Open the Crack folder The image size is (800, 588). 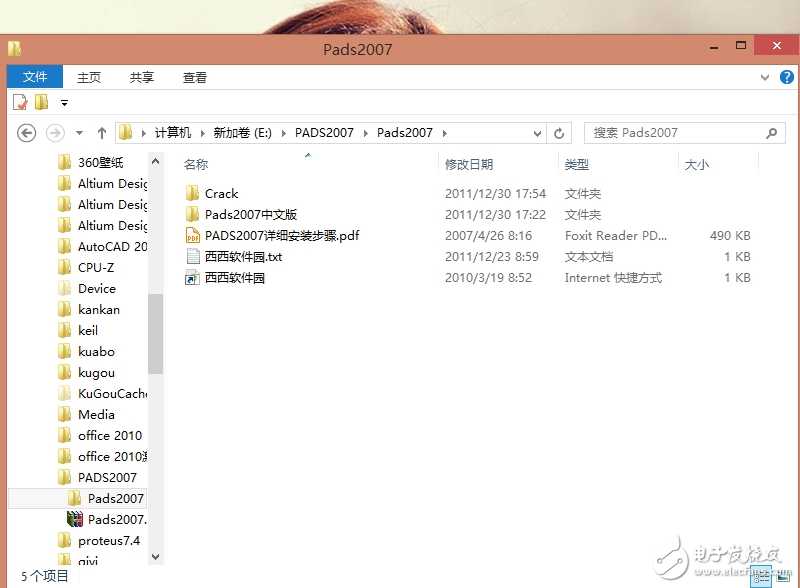click(x=219, y=193)
